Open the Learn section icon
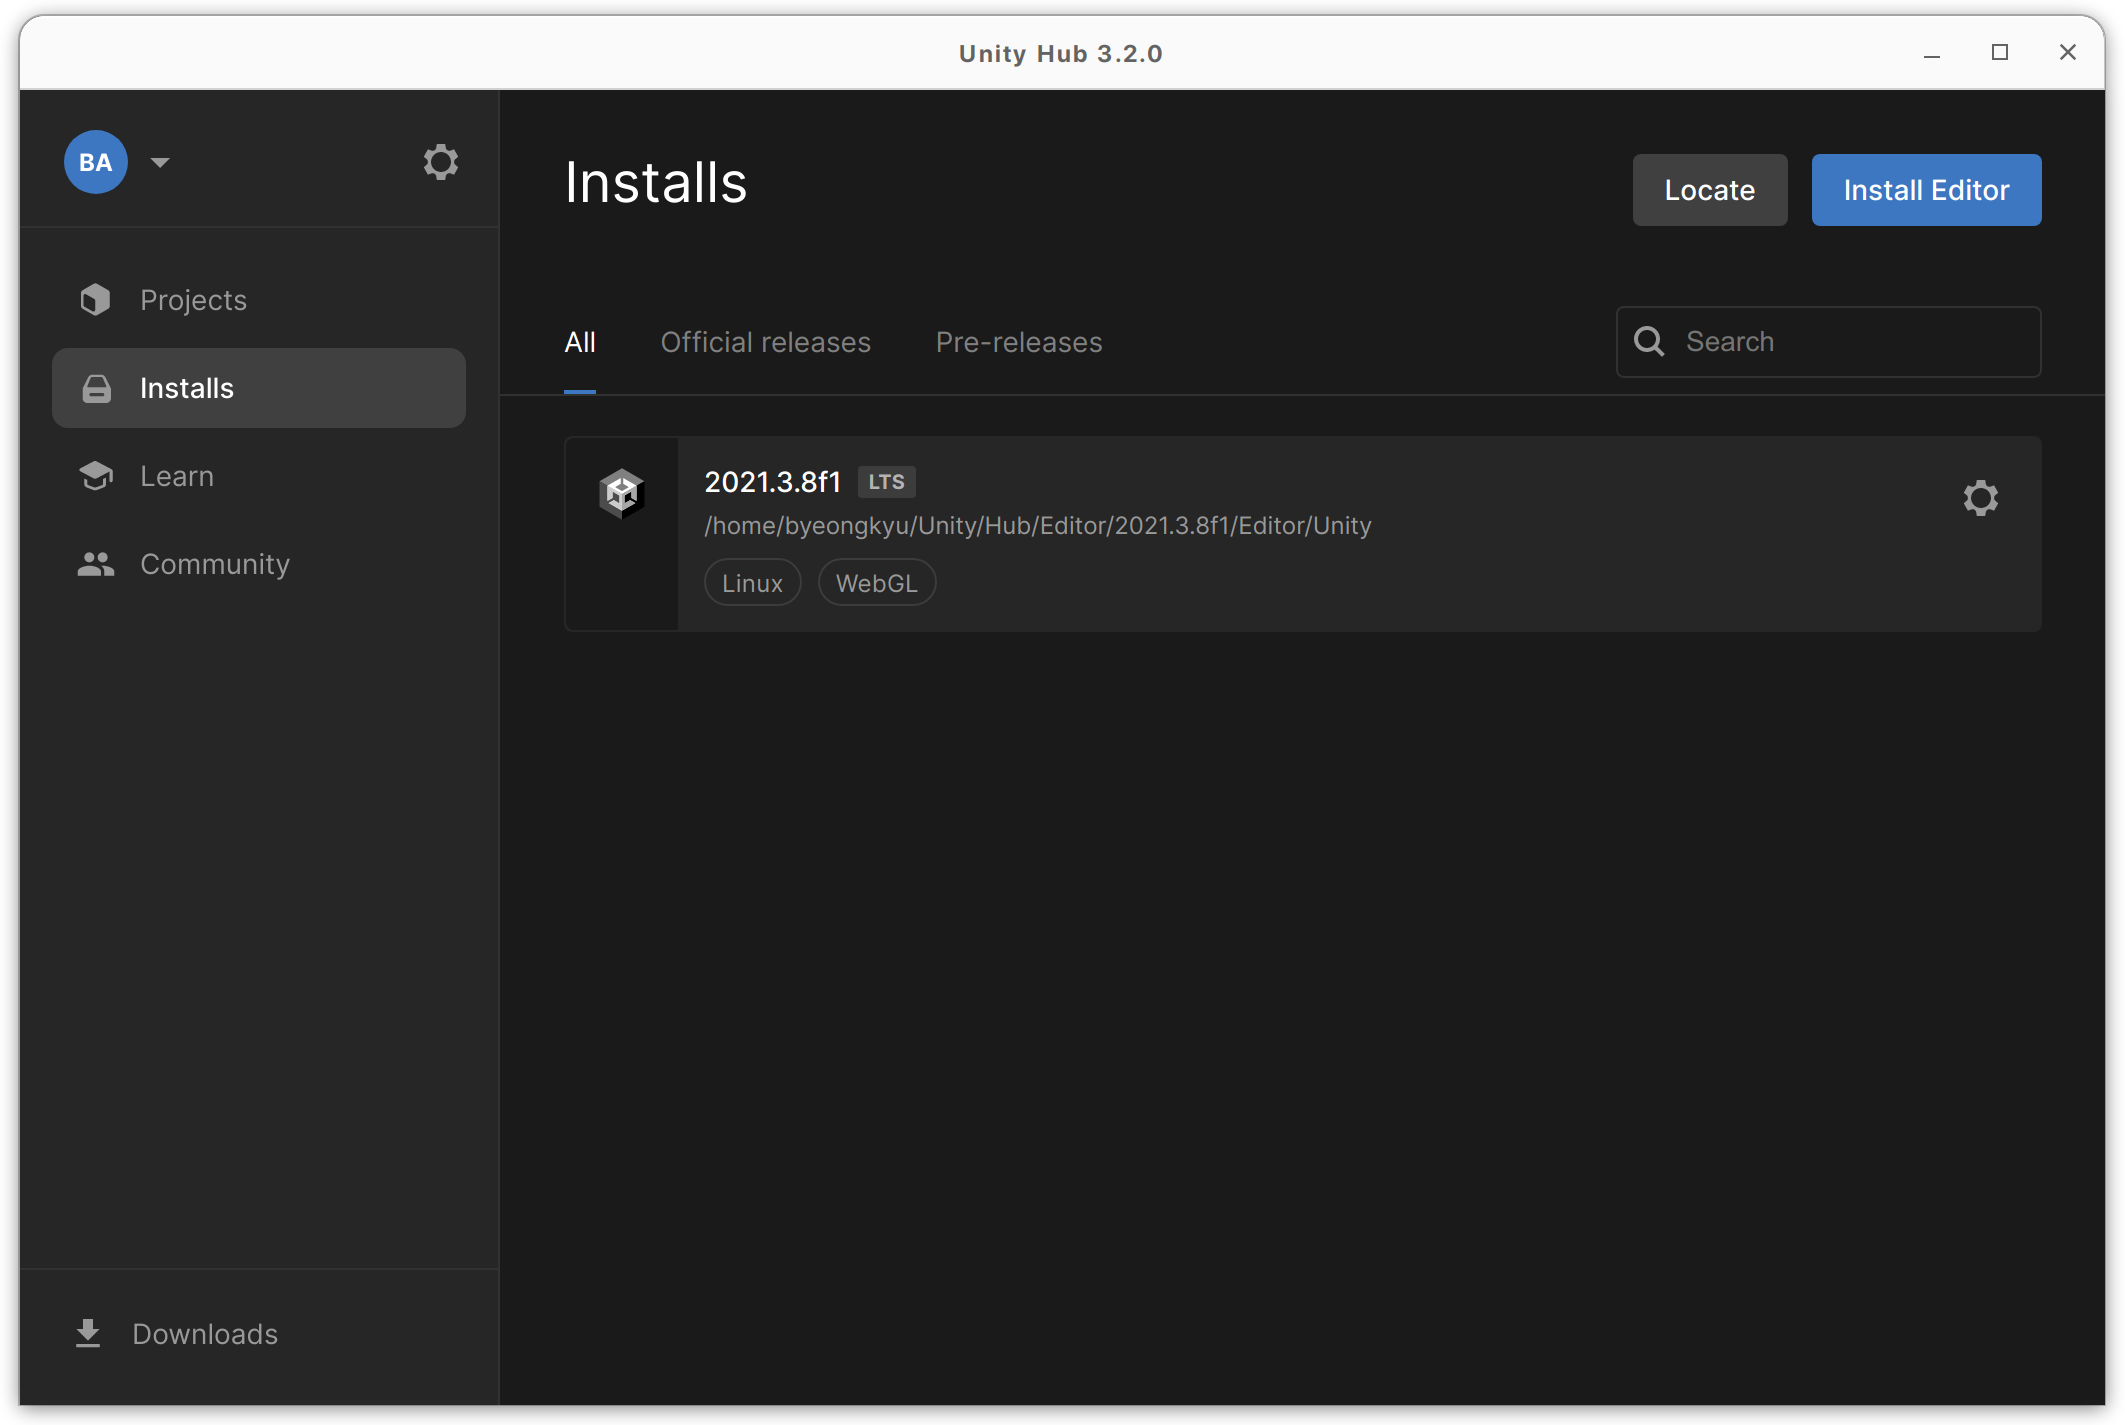The image size is (2125, 1425). pyautogui.click(x=95, y=476)
